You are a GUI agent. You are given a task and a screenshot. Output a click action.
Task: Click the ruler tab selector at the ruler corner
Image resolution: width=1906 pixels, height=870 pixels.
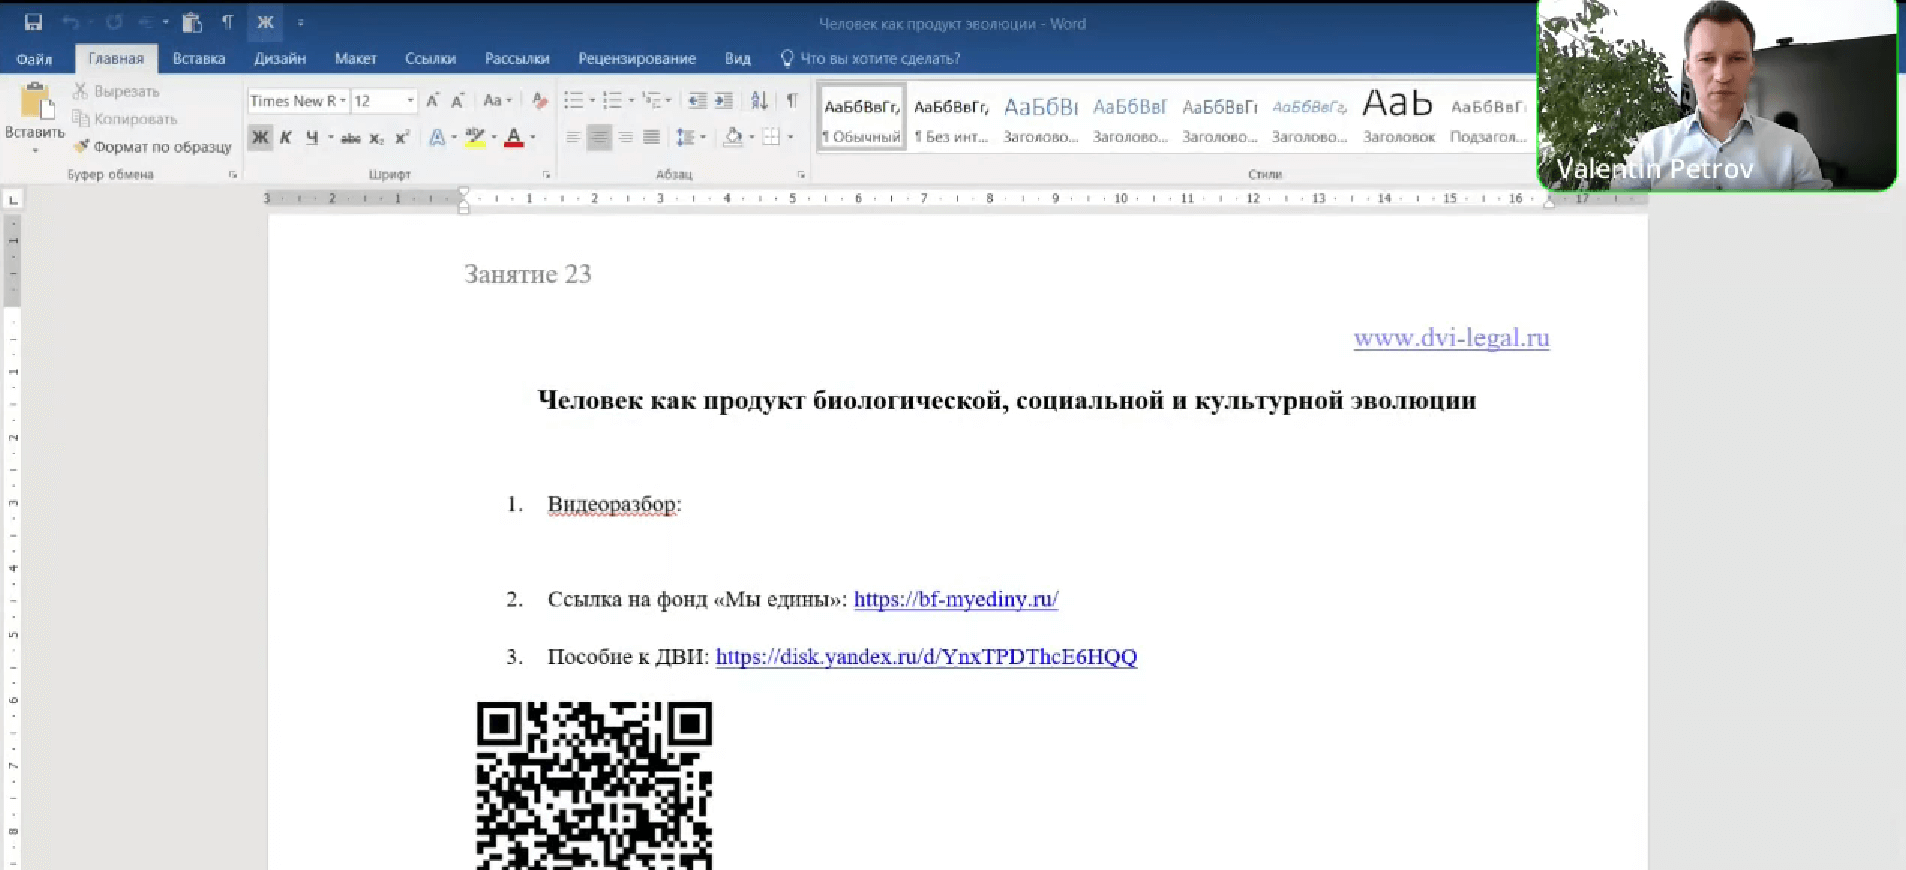click(13, 200)
